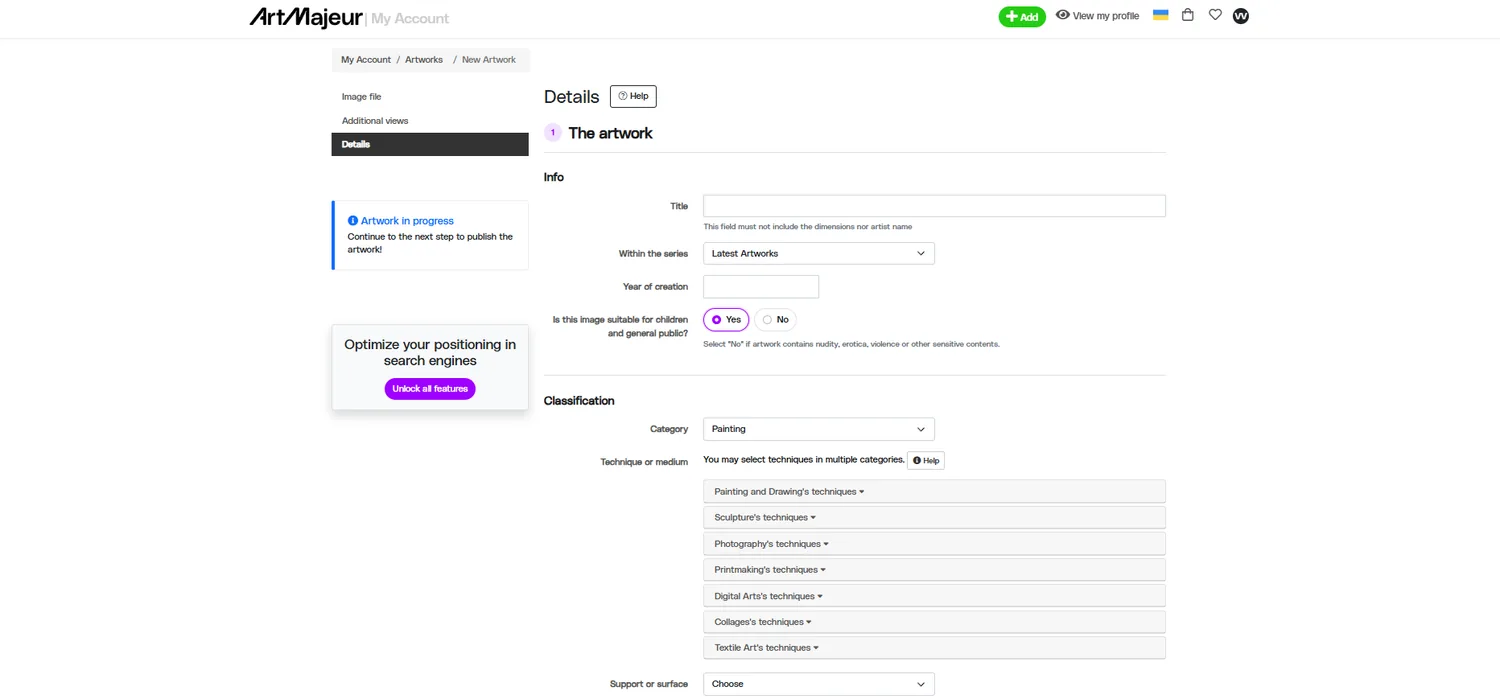Open the shopping bag cart
This screenshot has width=1500, height=699.
click(x=1188, y=15)
